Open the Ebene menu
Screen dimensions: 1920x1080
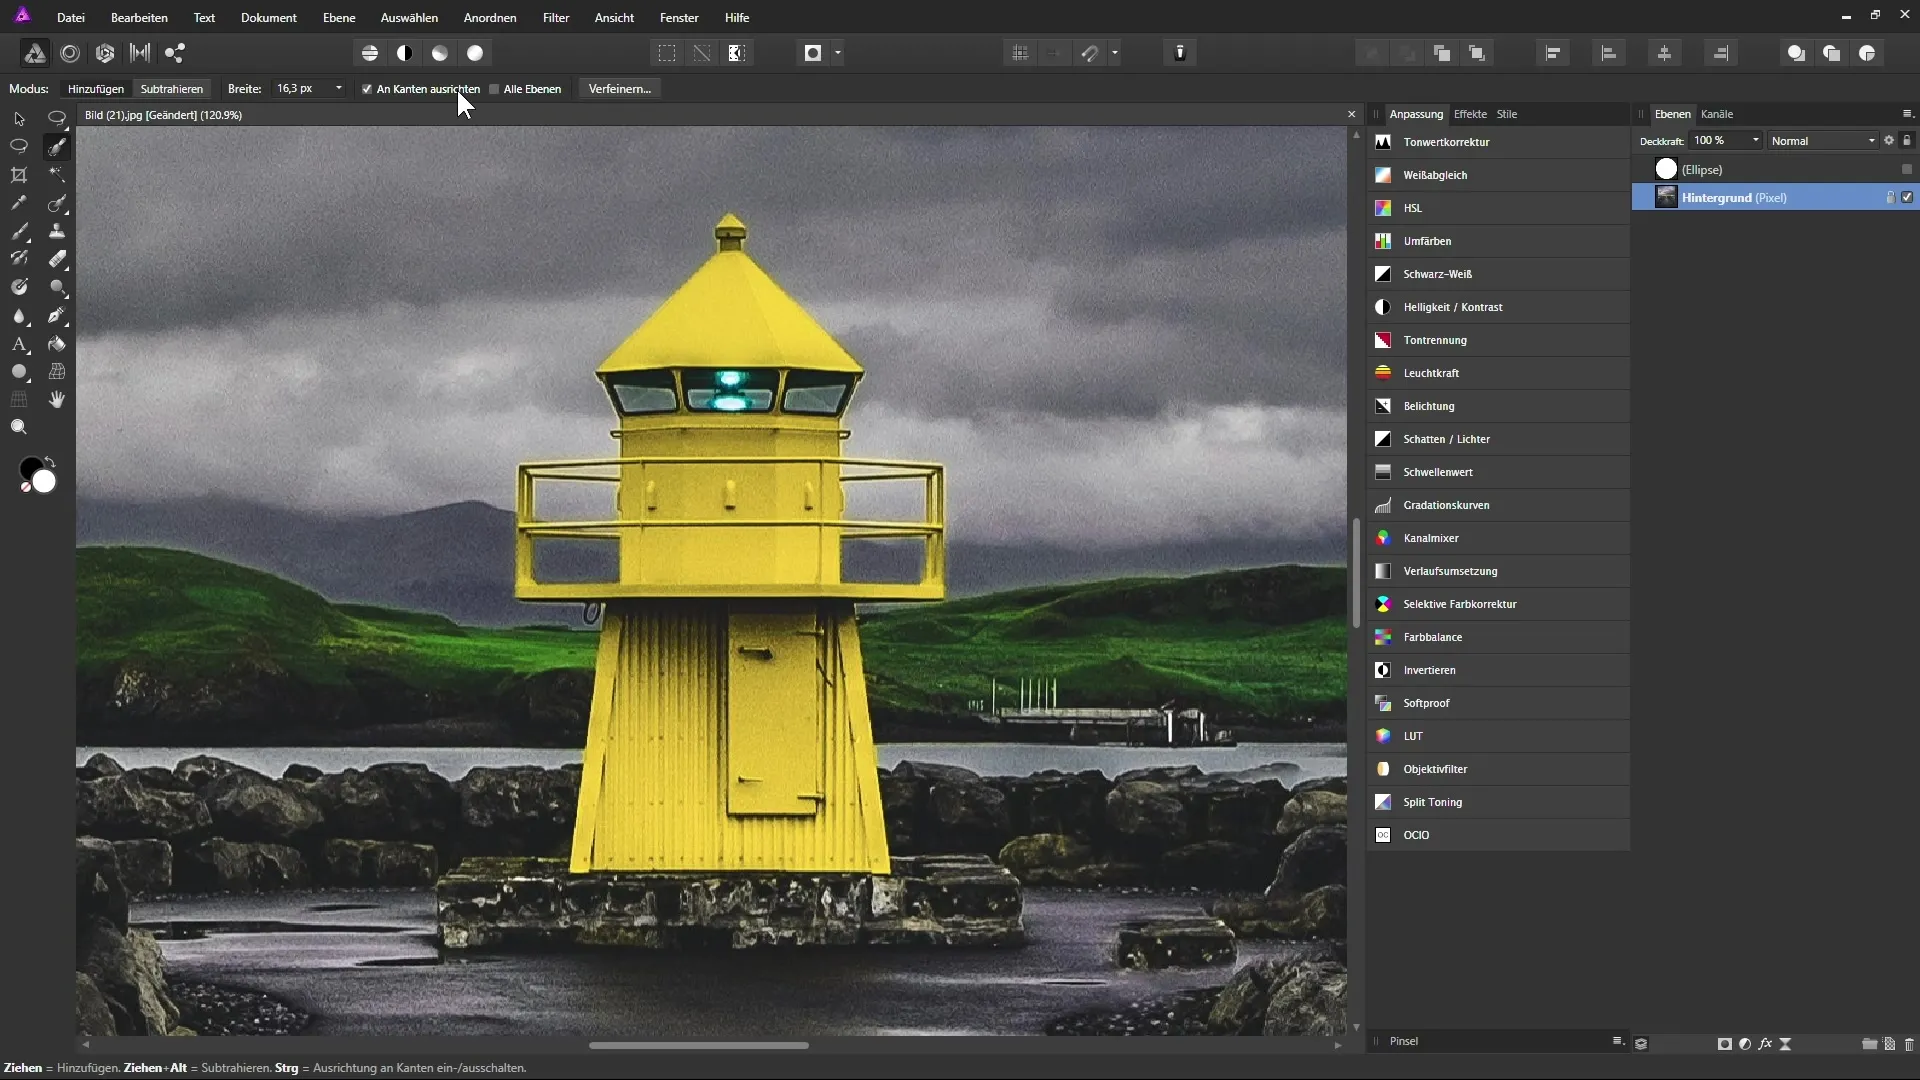[x=339, y=18]
